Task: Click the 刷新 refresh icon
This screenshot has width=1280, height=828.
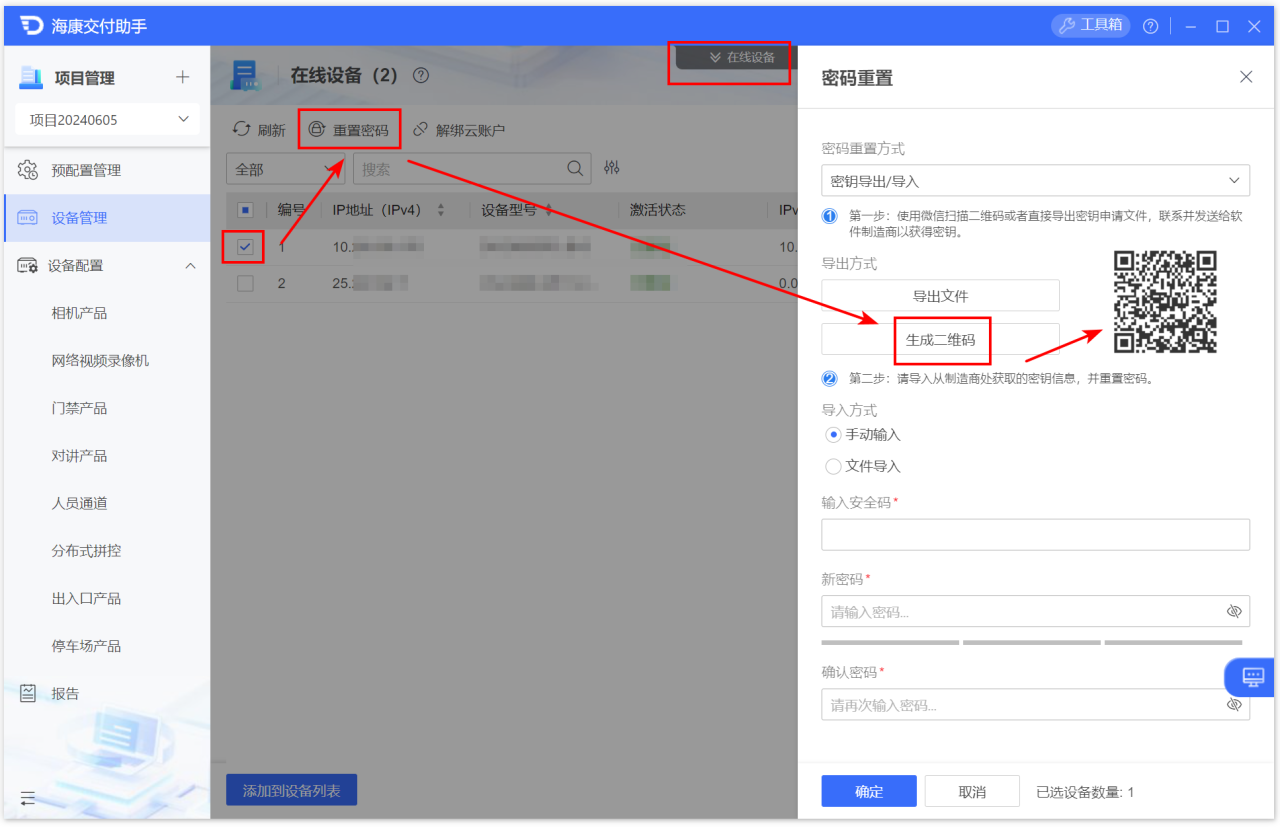Action: pos(240,128)
